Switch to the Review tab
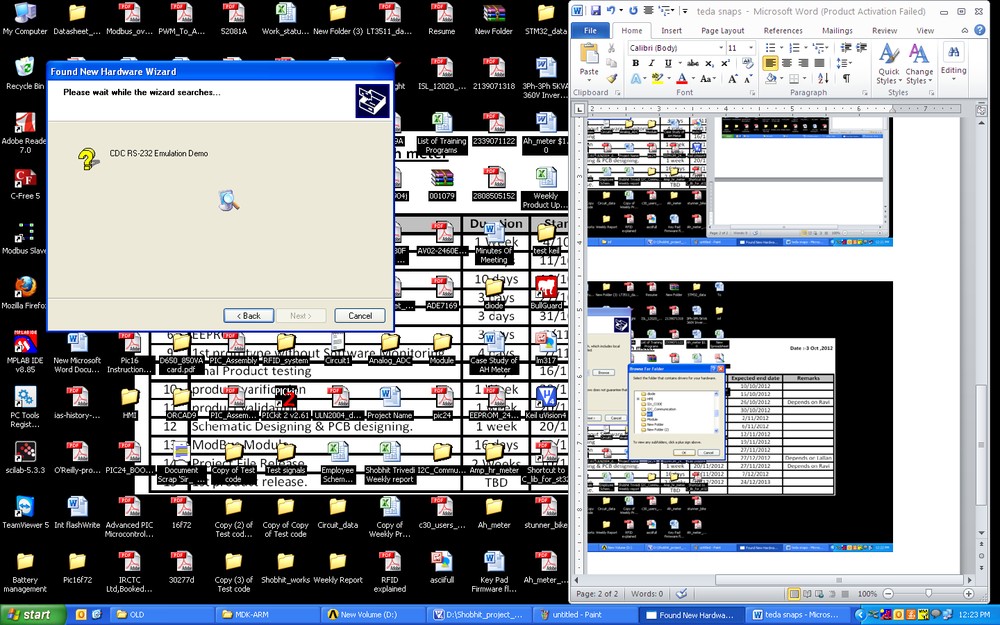 click(885, 30)
